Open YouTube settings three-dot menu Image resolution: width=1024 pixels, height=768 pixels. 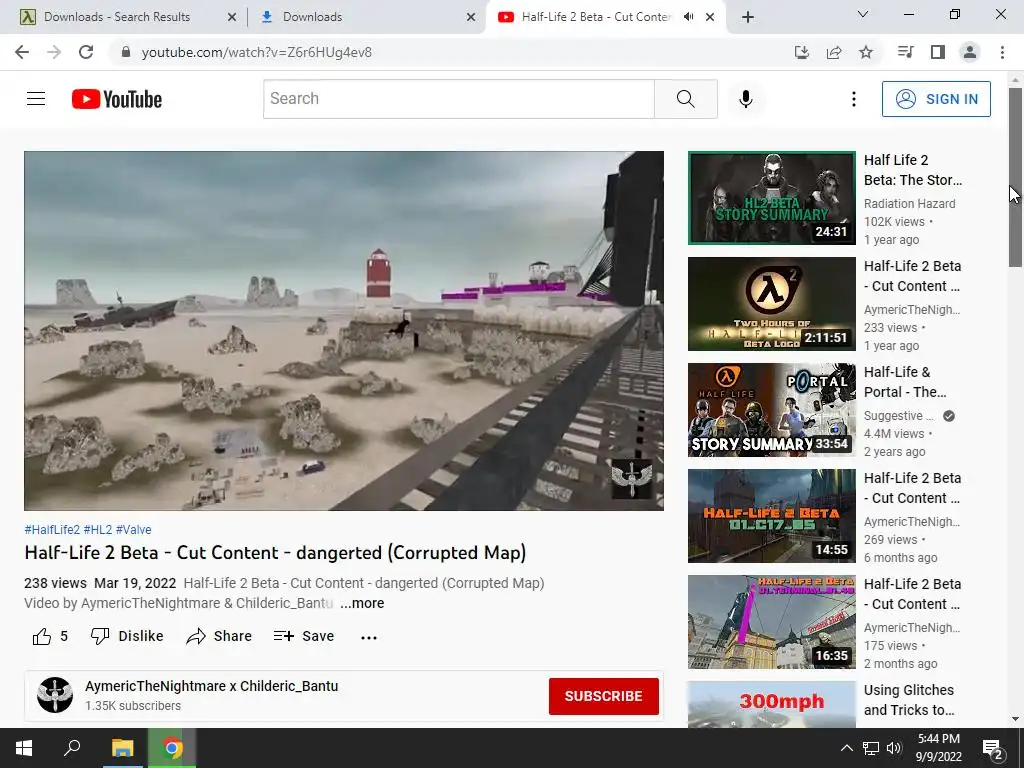pyautogui.click(x=854, y=99)
